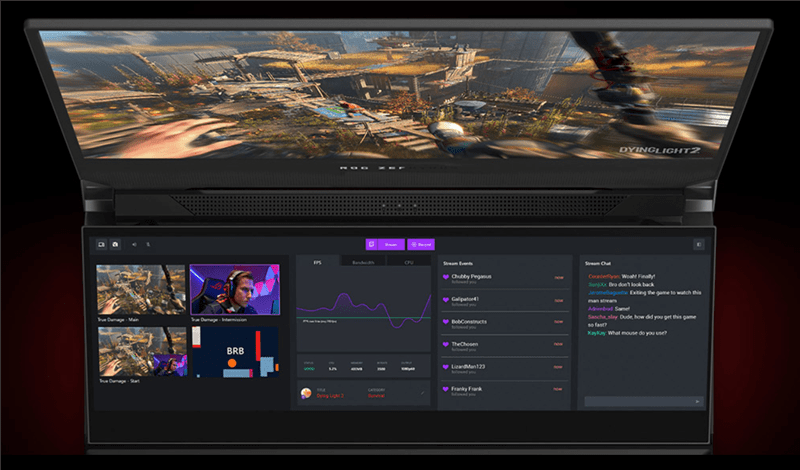Viewport: 800px width, 470px height.
Task: Click the game avatar icon beside the title
Action: tap(306, 393)
